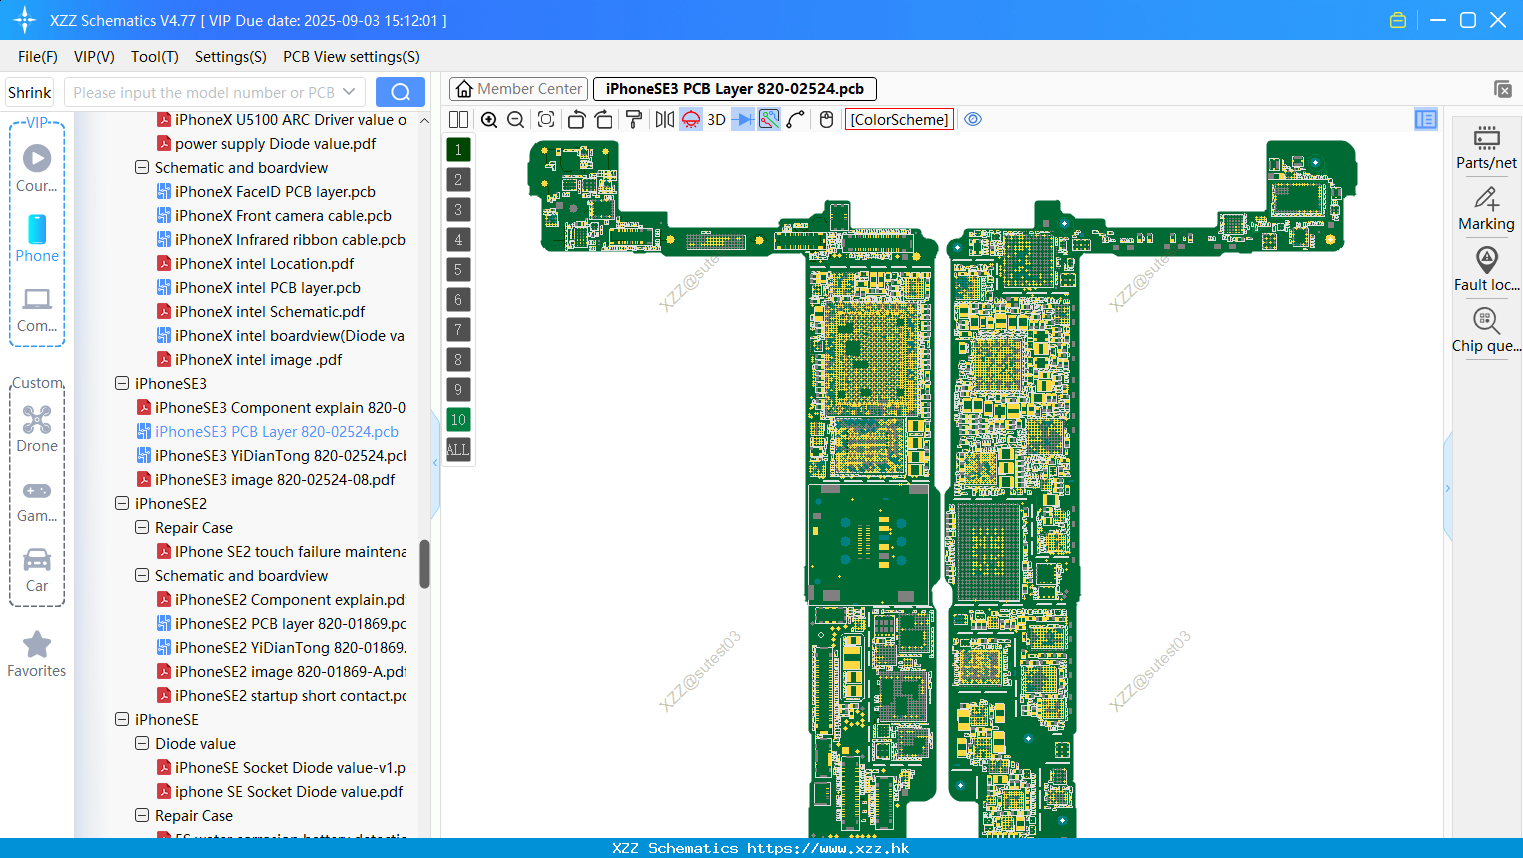Rotate the board counter-clockwise
Viewport: 1523px width, 858px height.
click(576, 119)
